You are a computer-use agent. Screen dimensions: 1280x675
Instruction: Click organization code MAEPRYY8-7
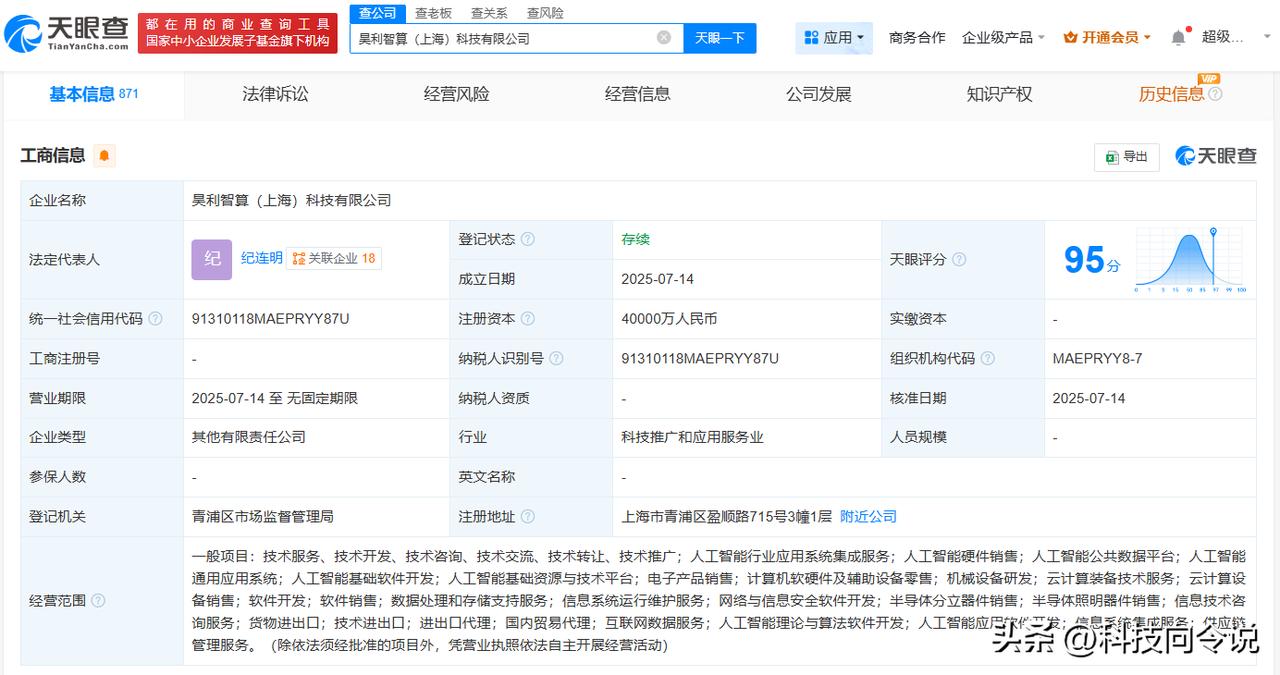(1097, 358)
